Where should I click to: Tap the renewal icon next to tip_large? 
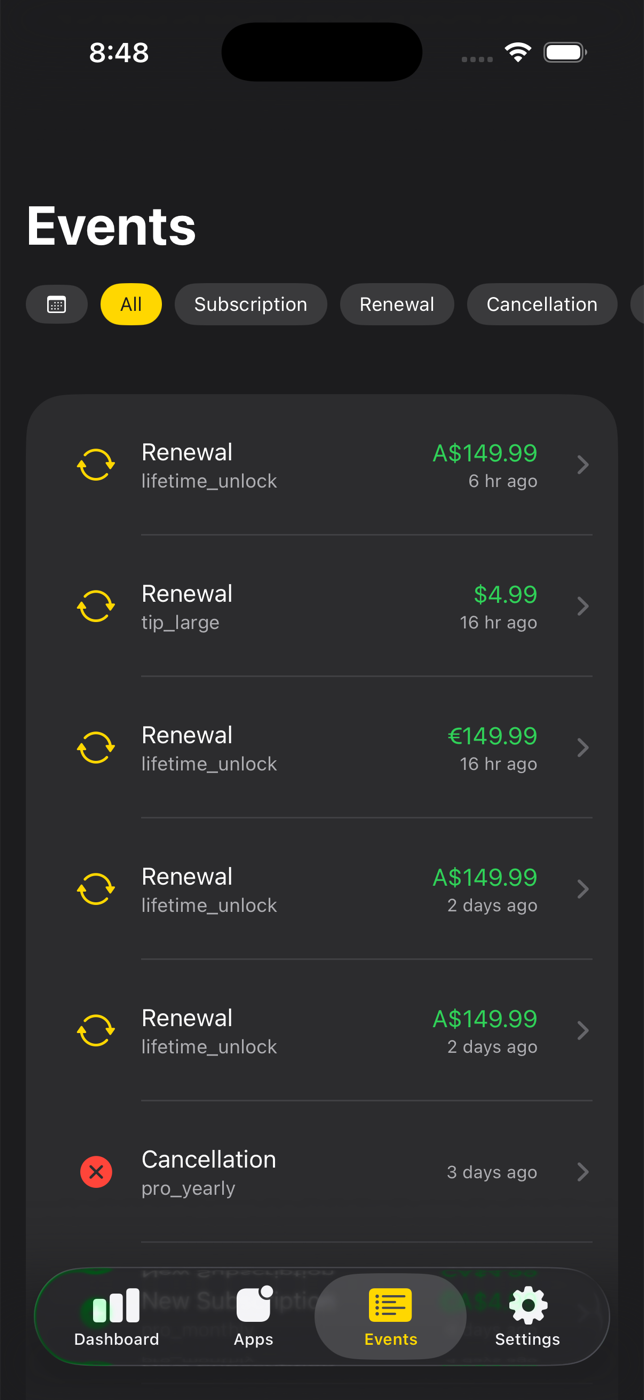pos(95,606)
